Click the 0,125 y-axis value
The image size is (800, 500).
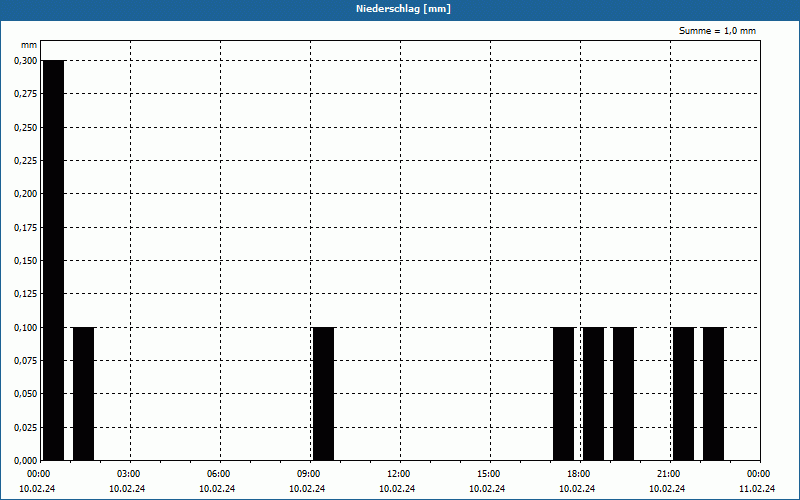26,294
